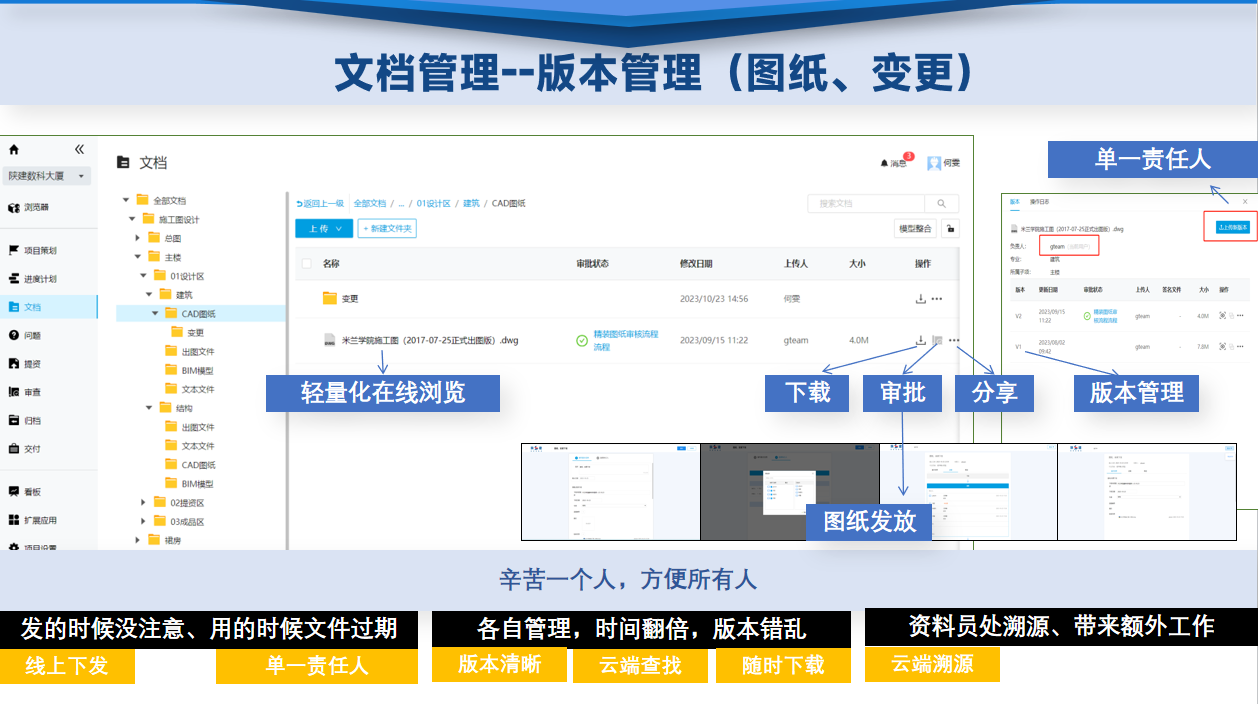The width and height of the screenshot is (1258, 704).
Task: Download the 米兰学院施工图 dwg file
Action: (920, 340)
